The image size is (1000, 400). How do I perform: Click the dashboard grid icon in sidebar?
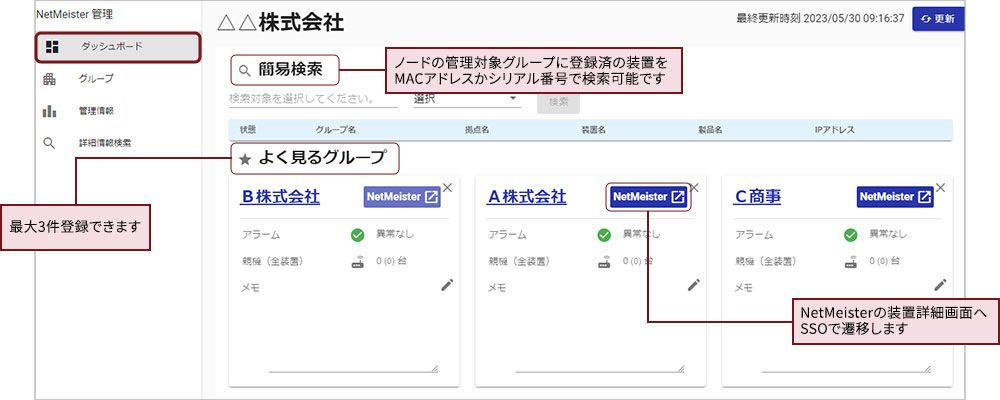[x=52, y=47]
